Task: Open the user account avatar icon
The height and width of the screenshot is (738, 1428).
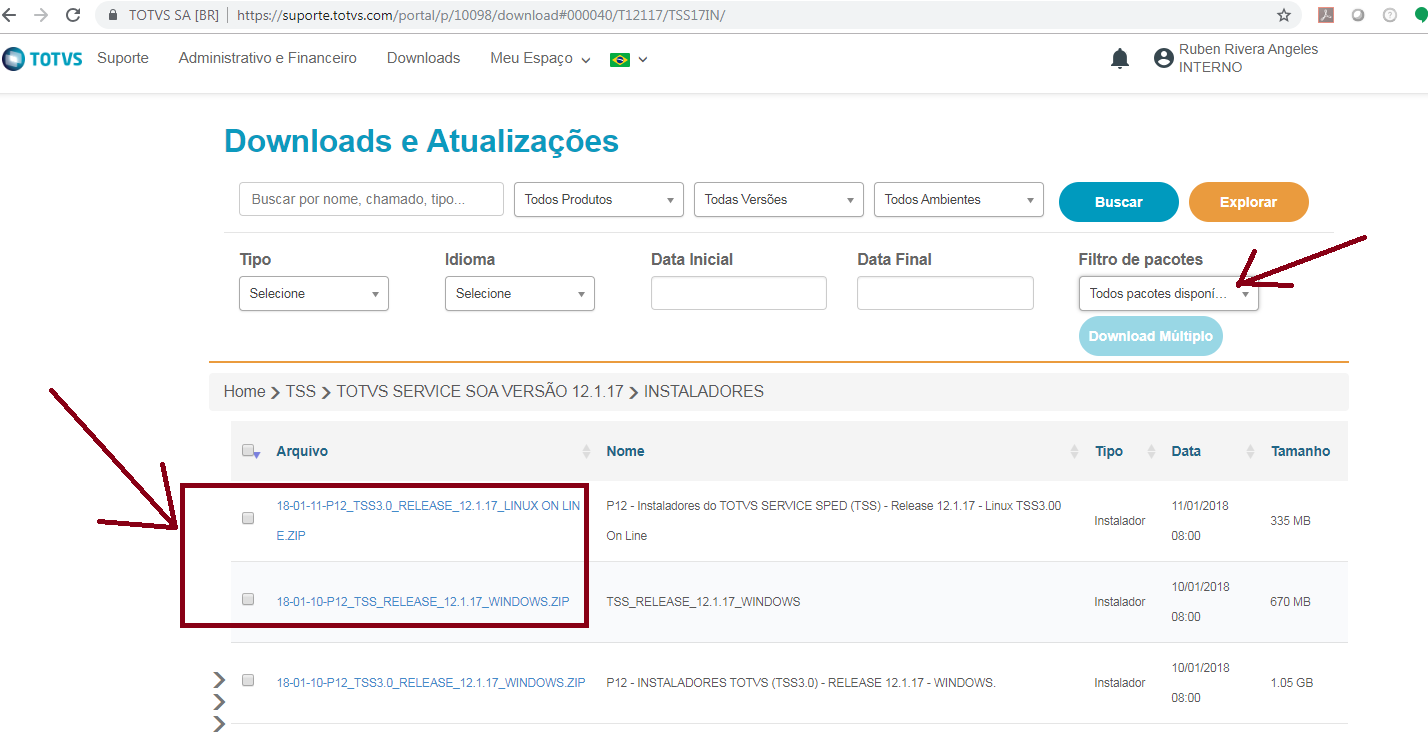Action: tap(1163, 58)
